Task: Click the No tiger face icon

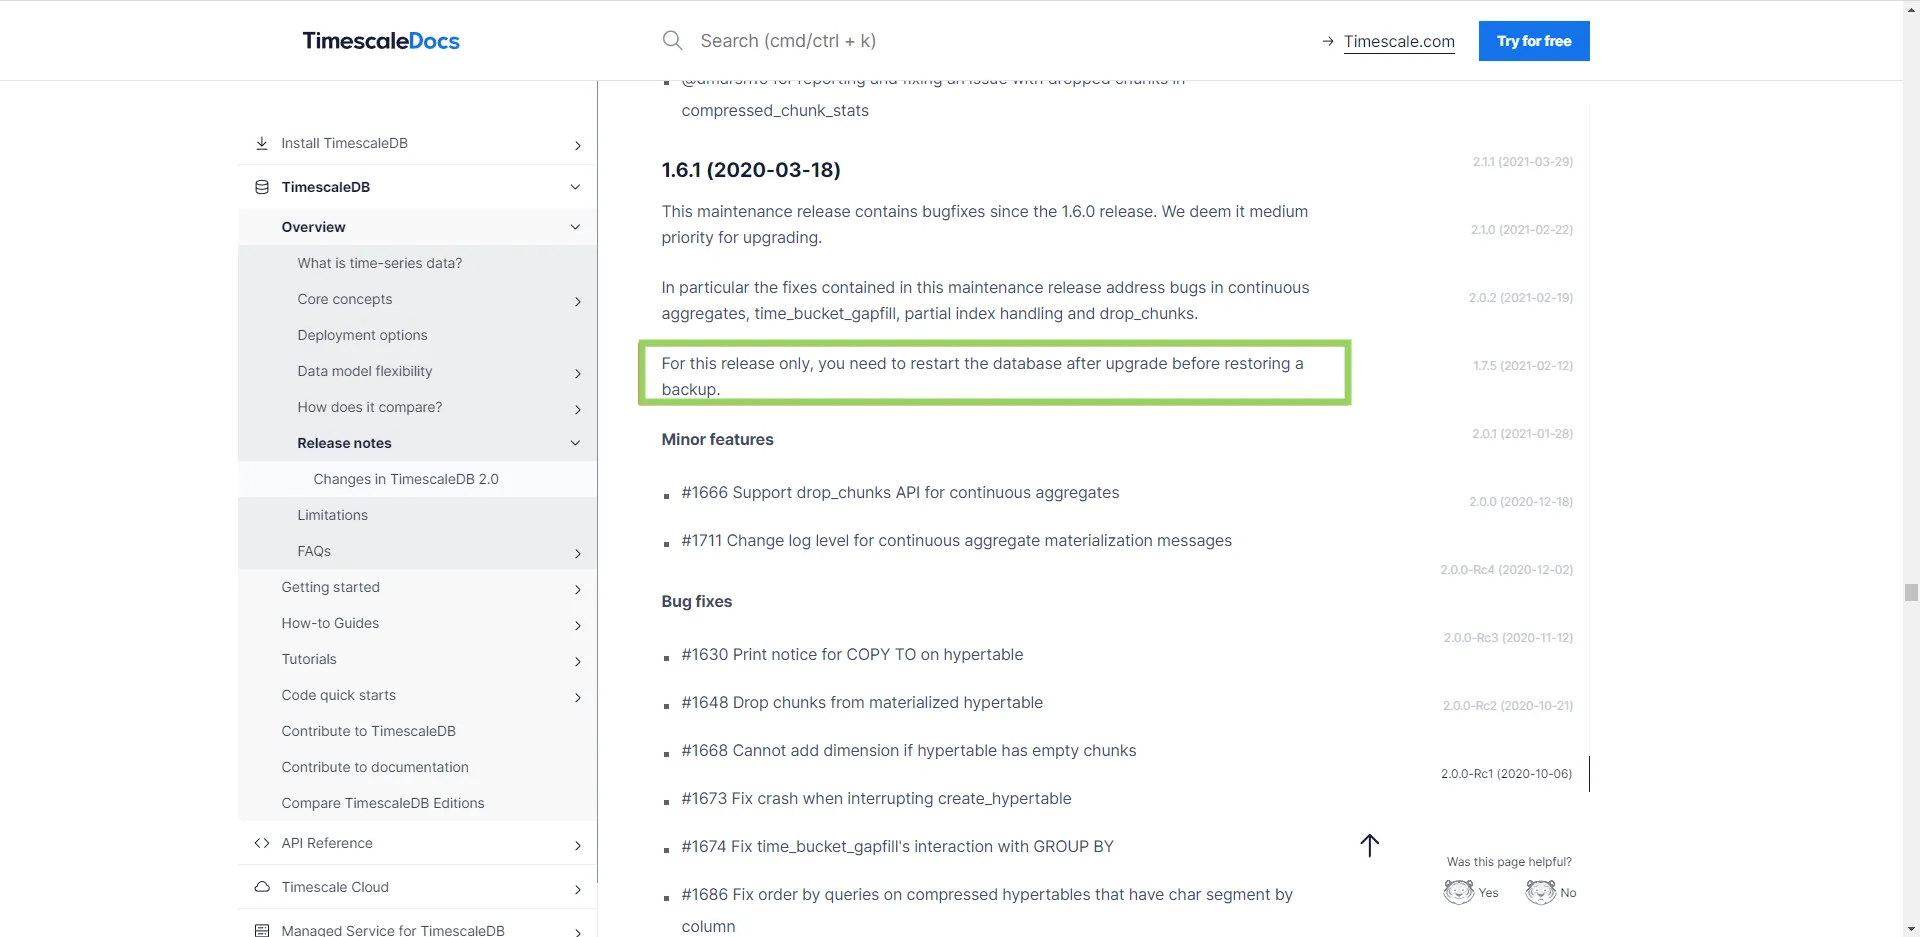Action: coord(1541,892)
